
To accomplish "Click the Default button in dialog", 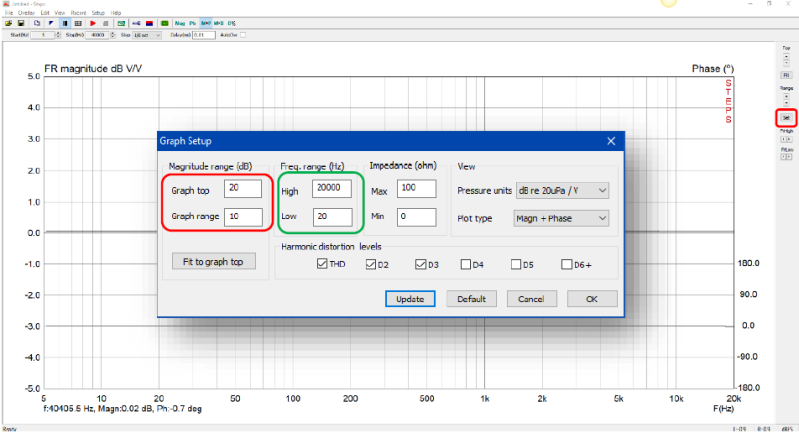I will [471, 298].
